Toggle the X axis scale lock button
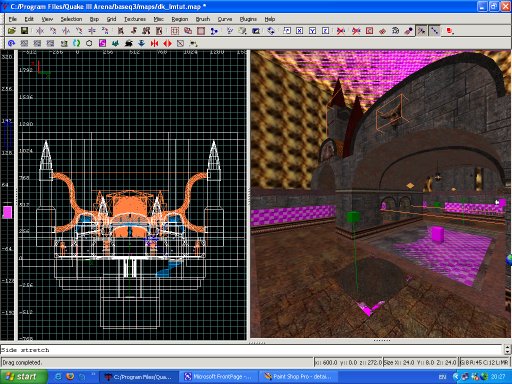This screenshot has width=512, height=384. [300, 31]
